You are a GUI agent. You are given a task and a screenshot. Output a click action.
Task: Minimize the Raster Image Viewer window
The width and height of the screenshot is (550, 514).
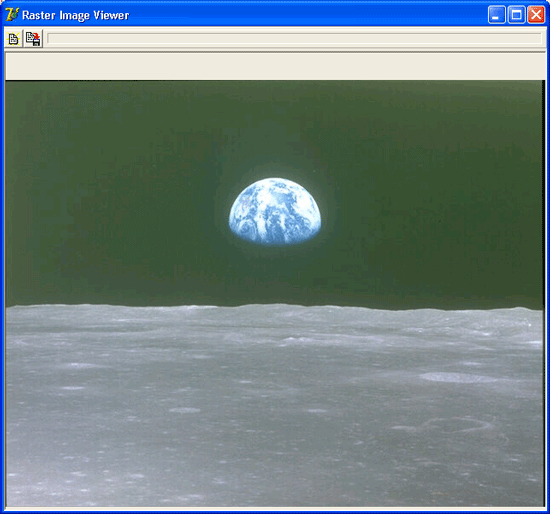497,15
